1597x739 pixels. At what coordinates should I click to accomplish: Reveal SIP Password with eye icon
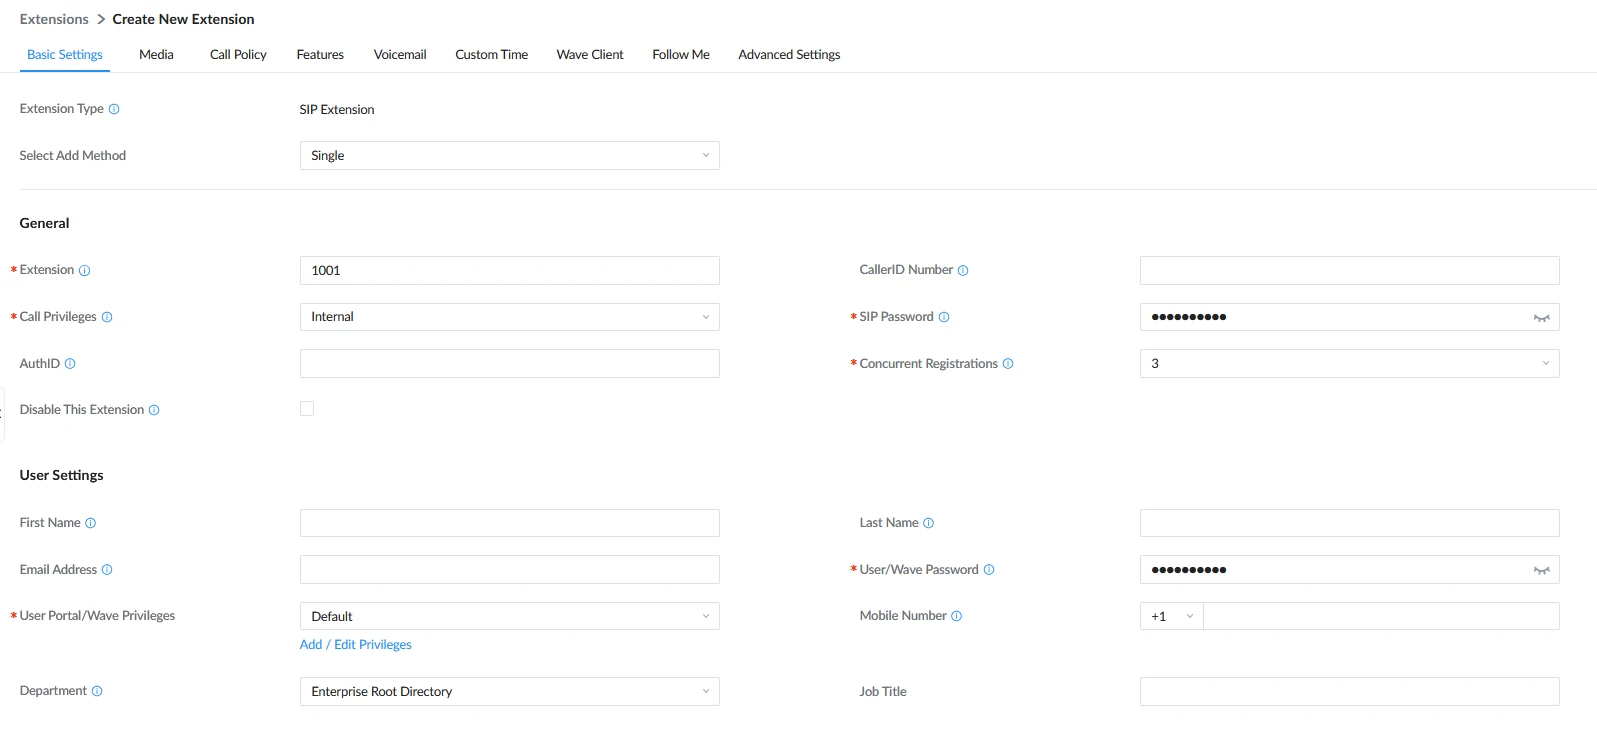click(x=1541, y=318)
